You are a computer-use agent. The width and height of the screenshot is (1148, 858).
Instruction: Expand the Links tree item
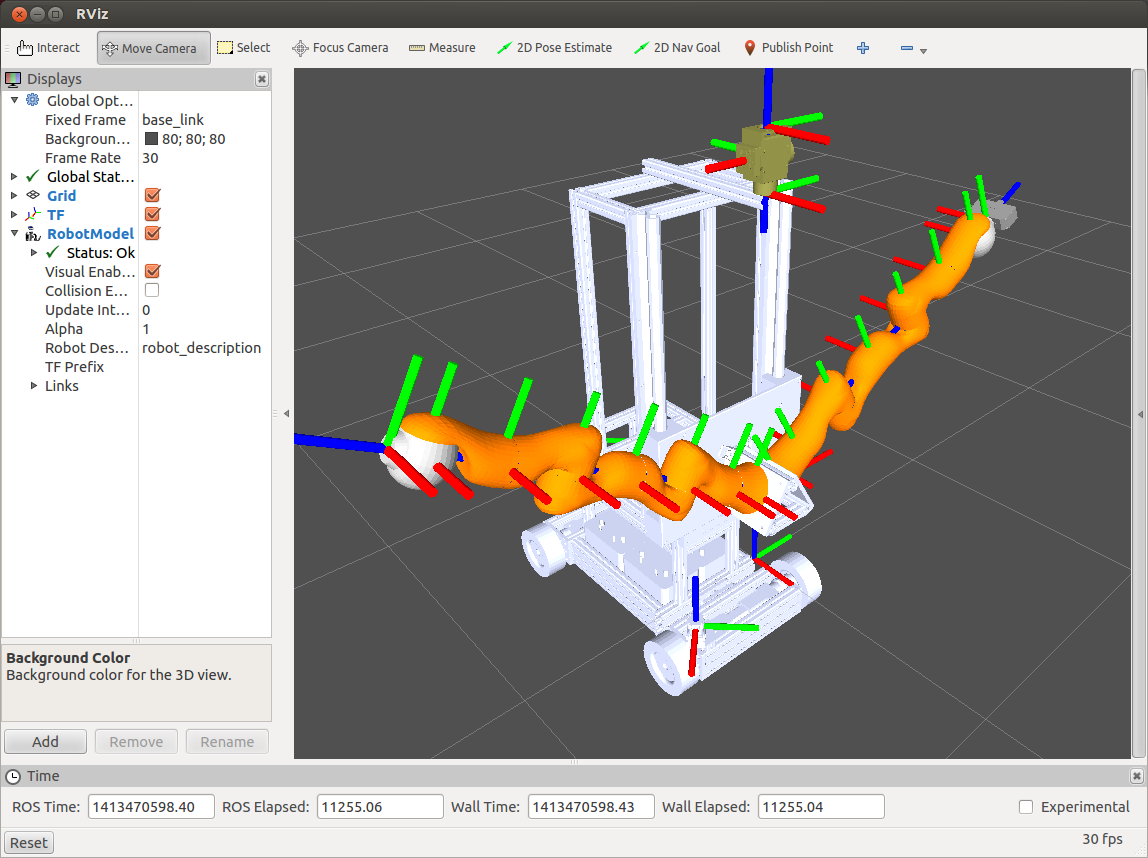34,386
